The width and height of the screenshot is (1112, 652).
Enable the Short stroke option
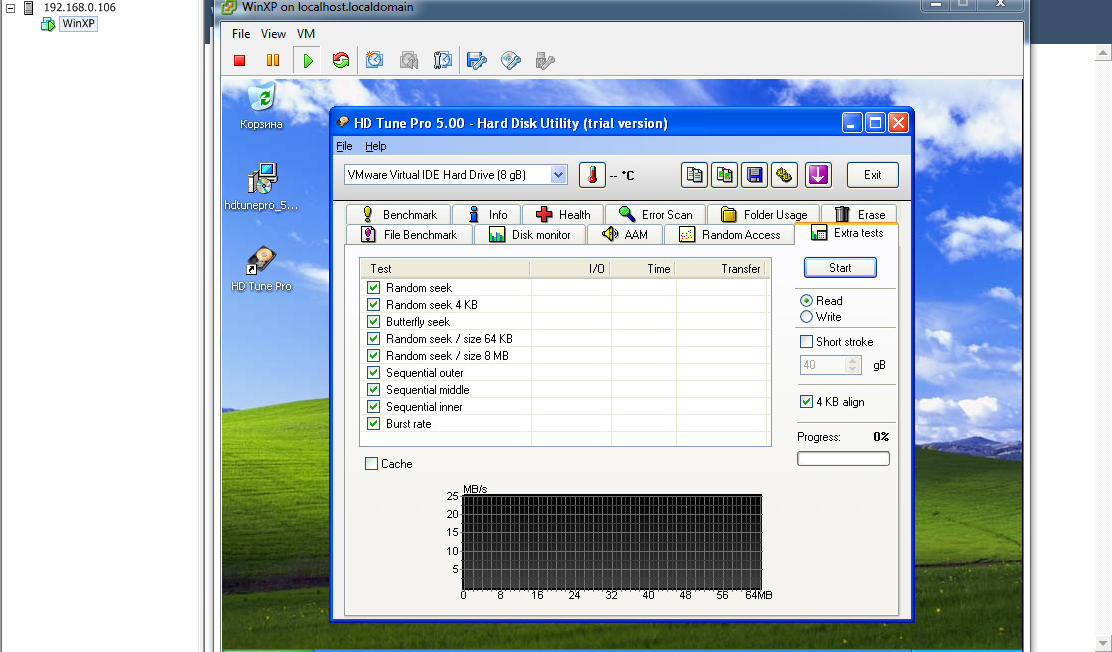806,342
